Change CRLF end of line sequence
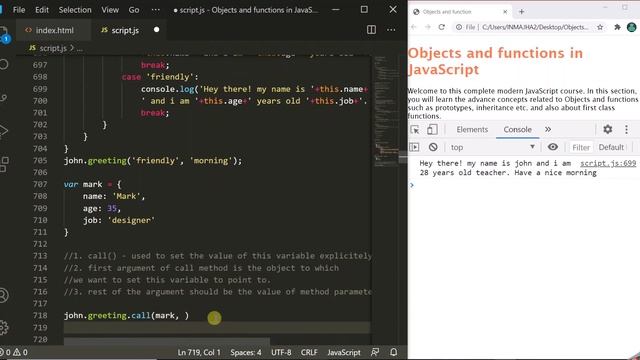640x360 pixels. click(309, 352)
